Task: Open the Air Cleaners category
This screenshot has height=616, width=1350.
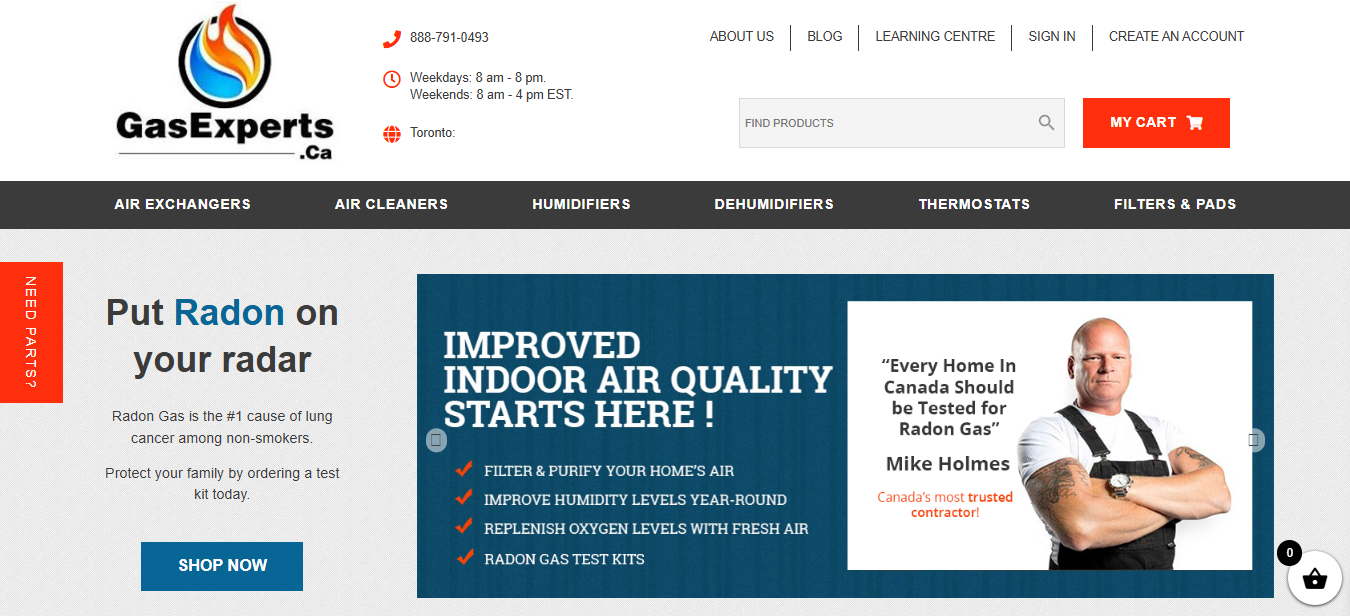Action: [x=391, y=204]
